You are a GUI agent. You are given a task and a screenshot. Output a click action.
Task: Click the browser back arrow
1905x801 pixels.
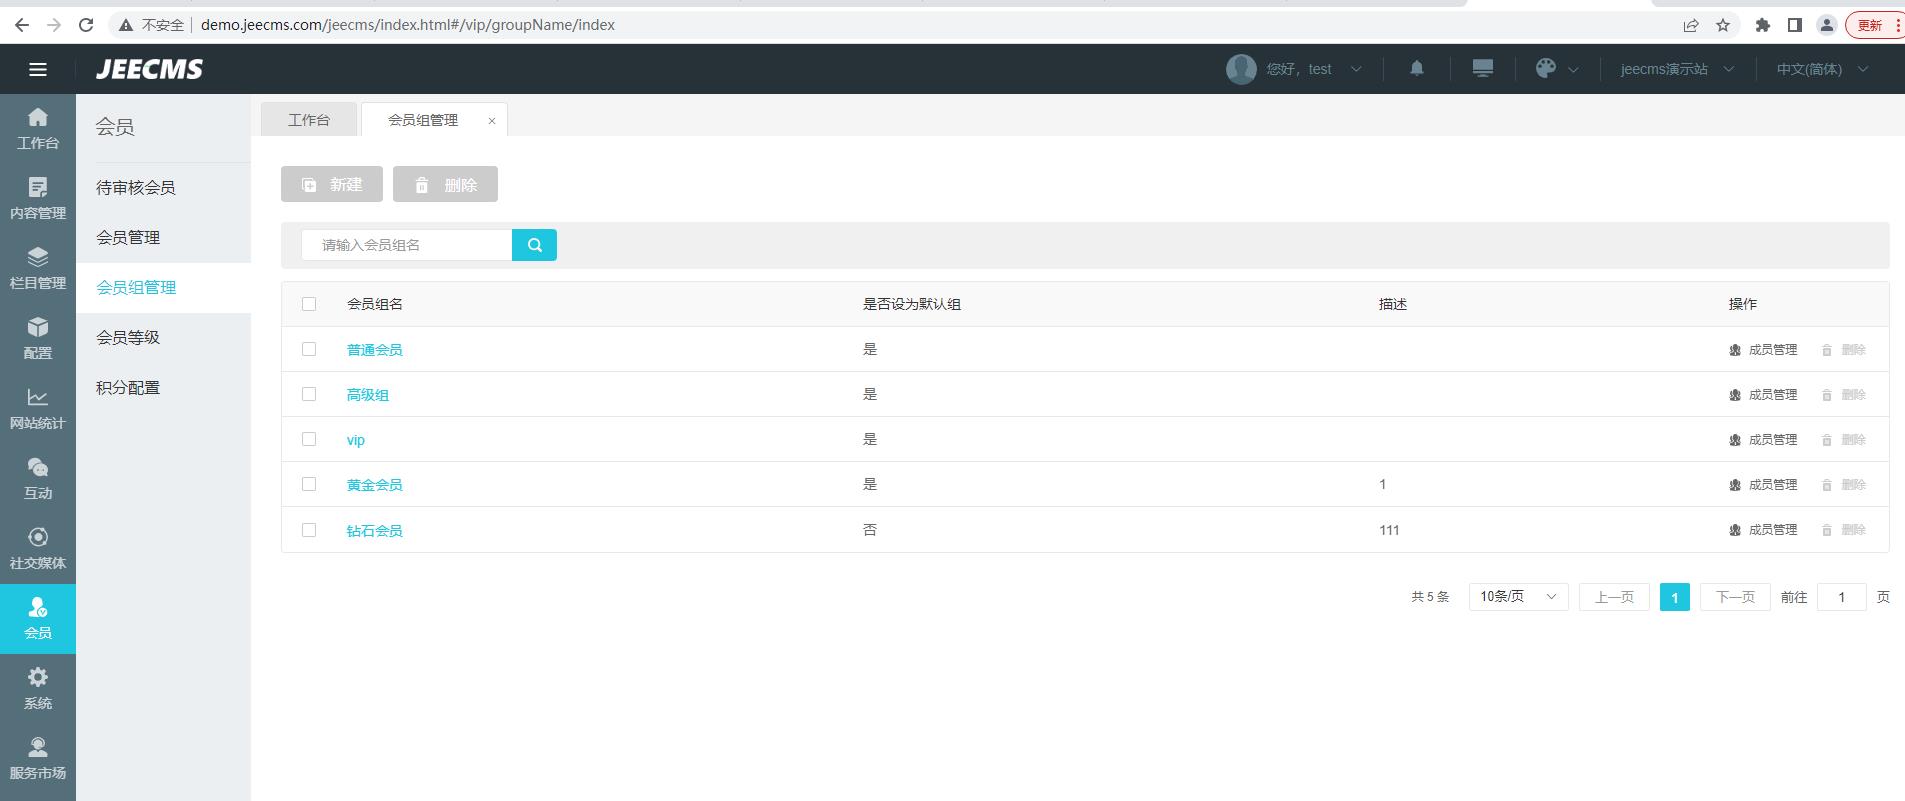click(22, 25)
